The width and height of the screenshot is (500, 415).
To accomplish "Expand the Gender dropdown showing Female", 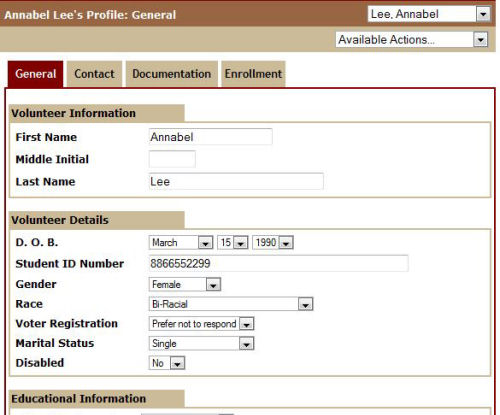I will point(185,284).
